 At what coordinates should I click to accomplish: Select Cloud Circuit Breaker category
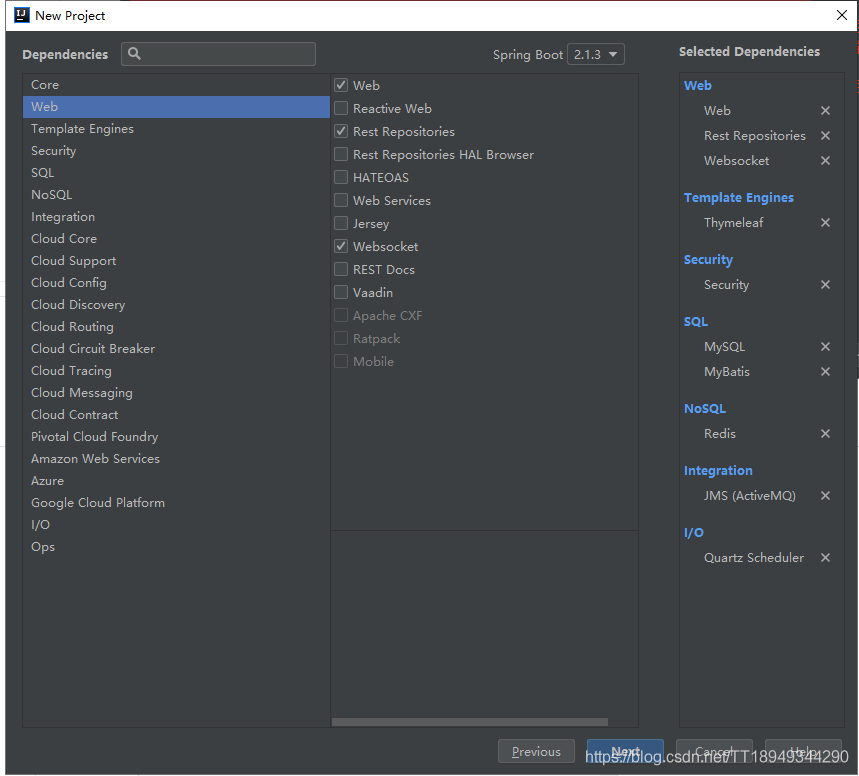point(176,349)
